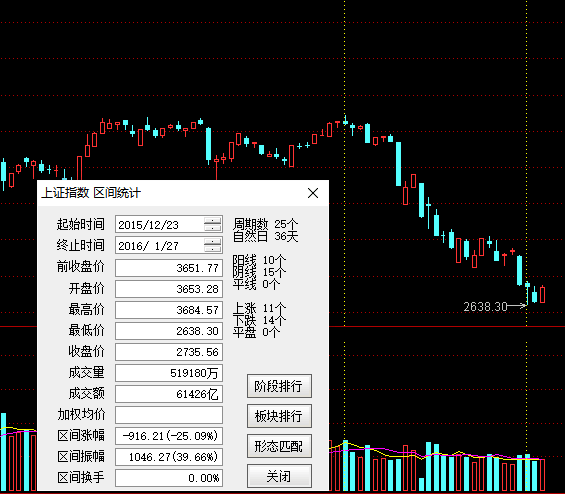Decrease the 起始时间 date with down spinner

(213, 228)
